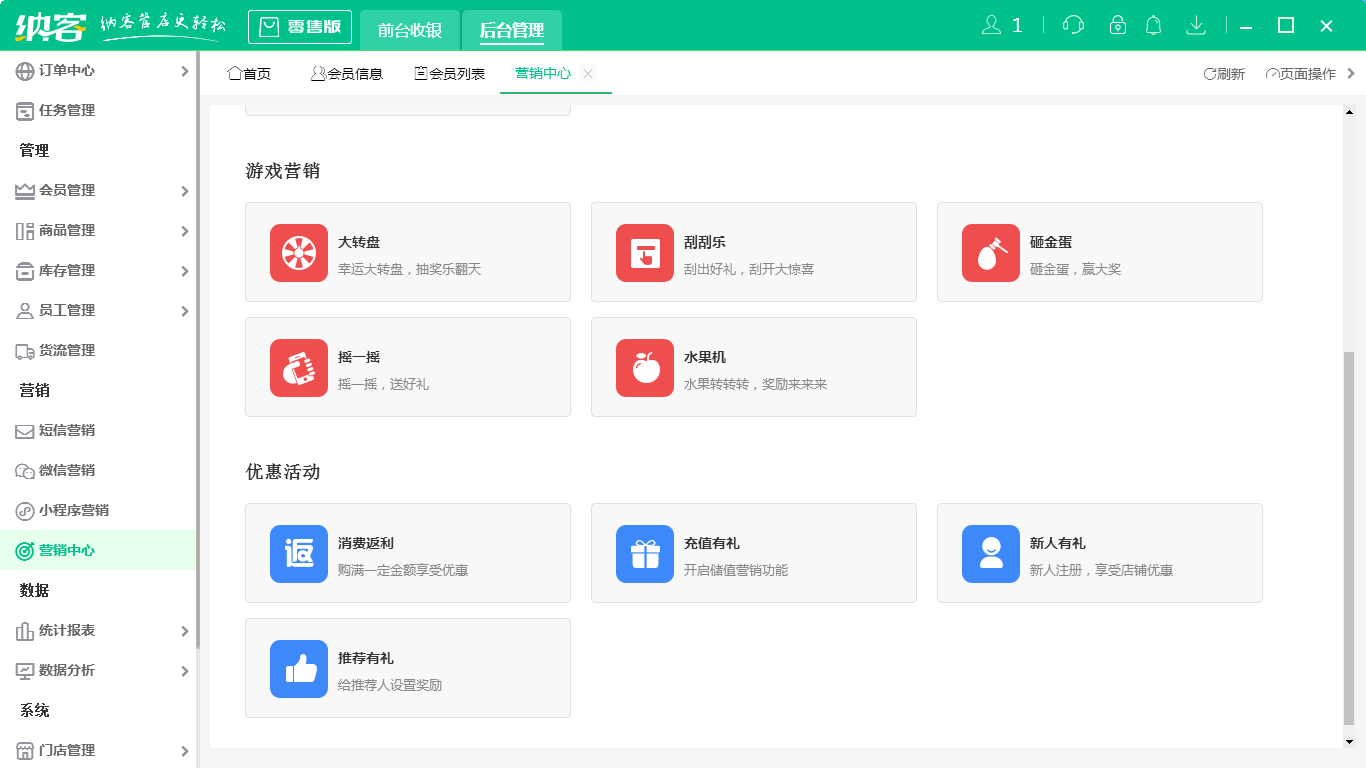Click the customer service headset icon
The image size is (1366, 768).
coord(1072,24)
